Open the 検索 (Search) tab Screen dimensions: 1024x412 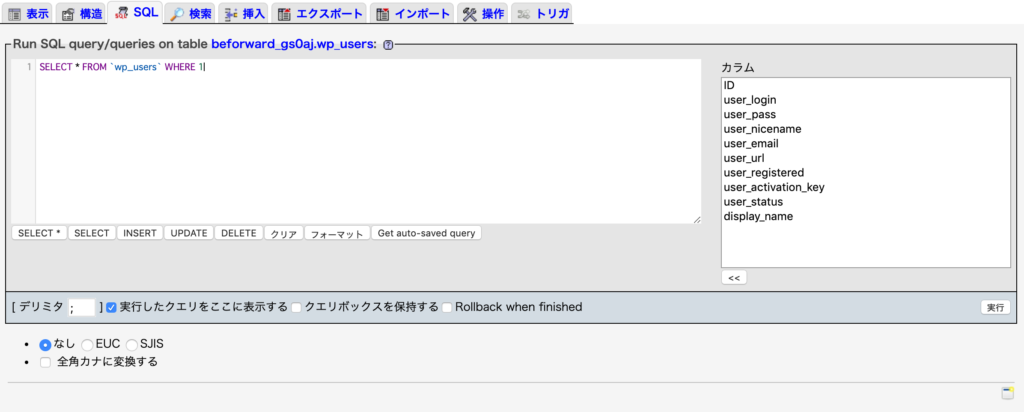(191, 14)
